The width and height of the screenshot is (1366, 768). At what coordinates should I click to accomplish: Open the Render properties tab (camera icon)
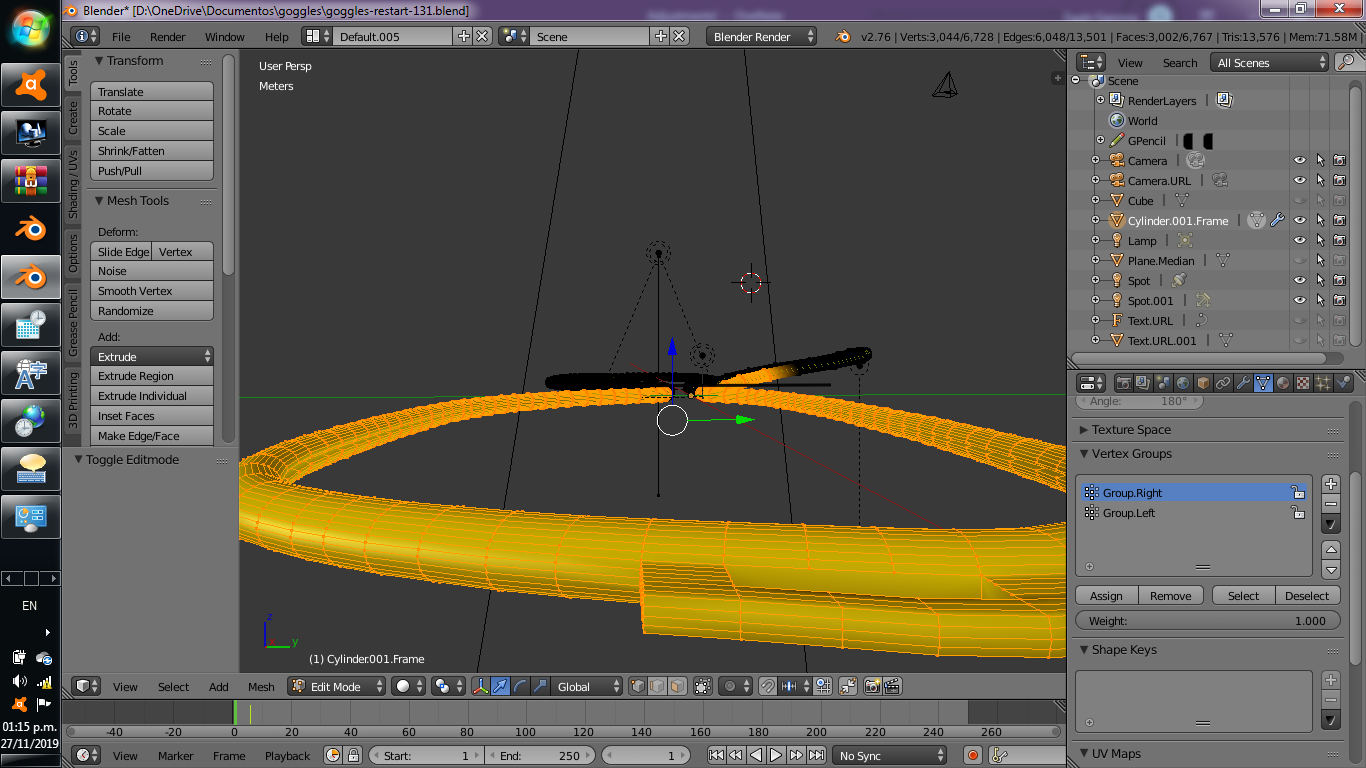click(1123, 383)
